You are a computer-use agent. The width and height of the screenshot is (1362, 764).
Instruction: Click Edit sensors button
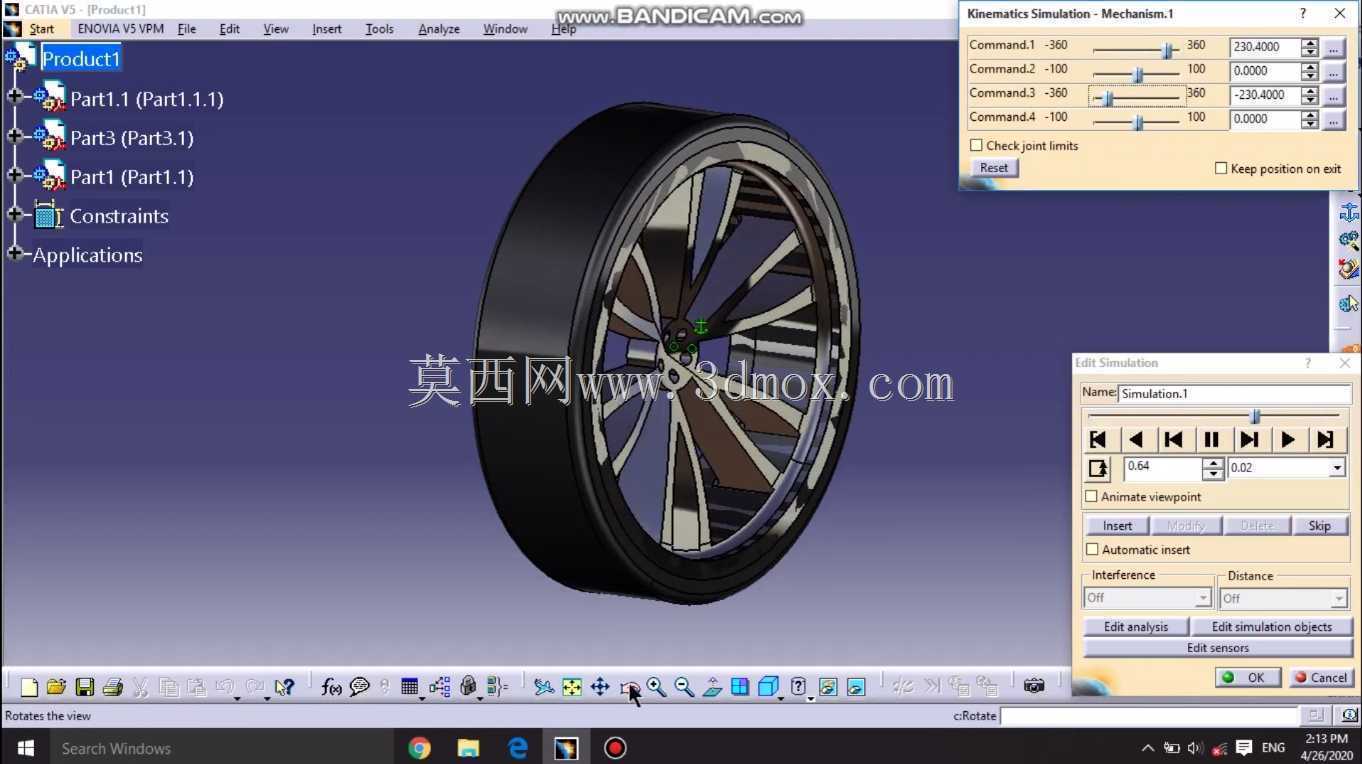point(1218,648)
